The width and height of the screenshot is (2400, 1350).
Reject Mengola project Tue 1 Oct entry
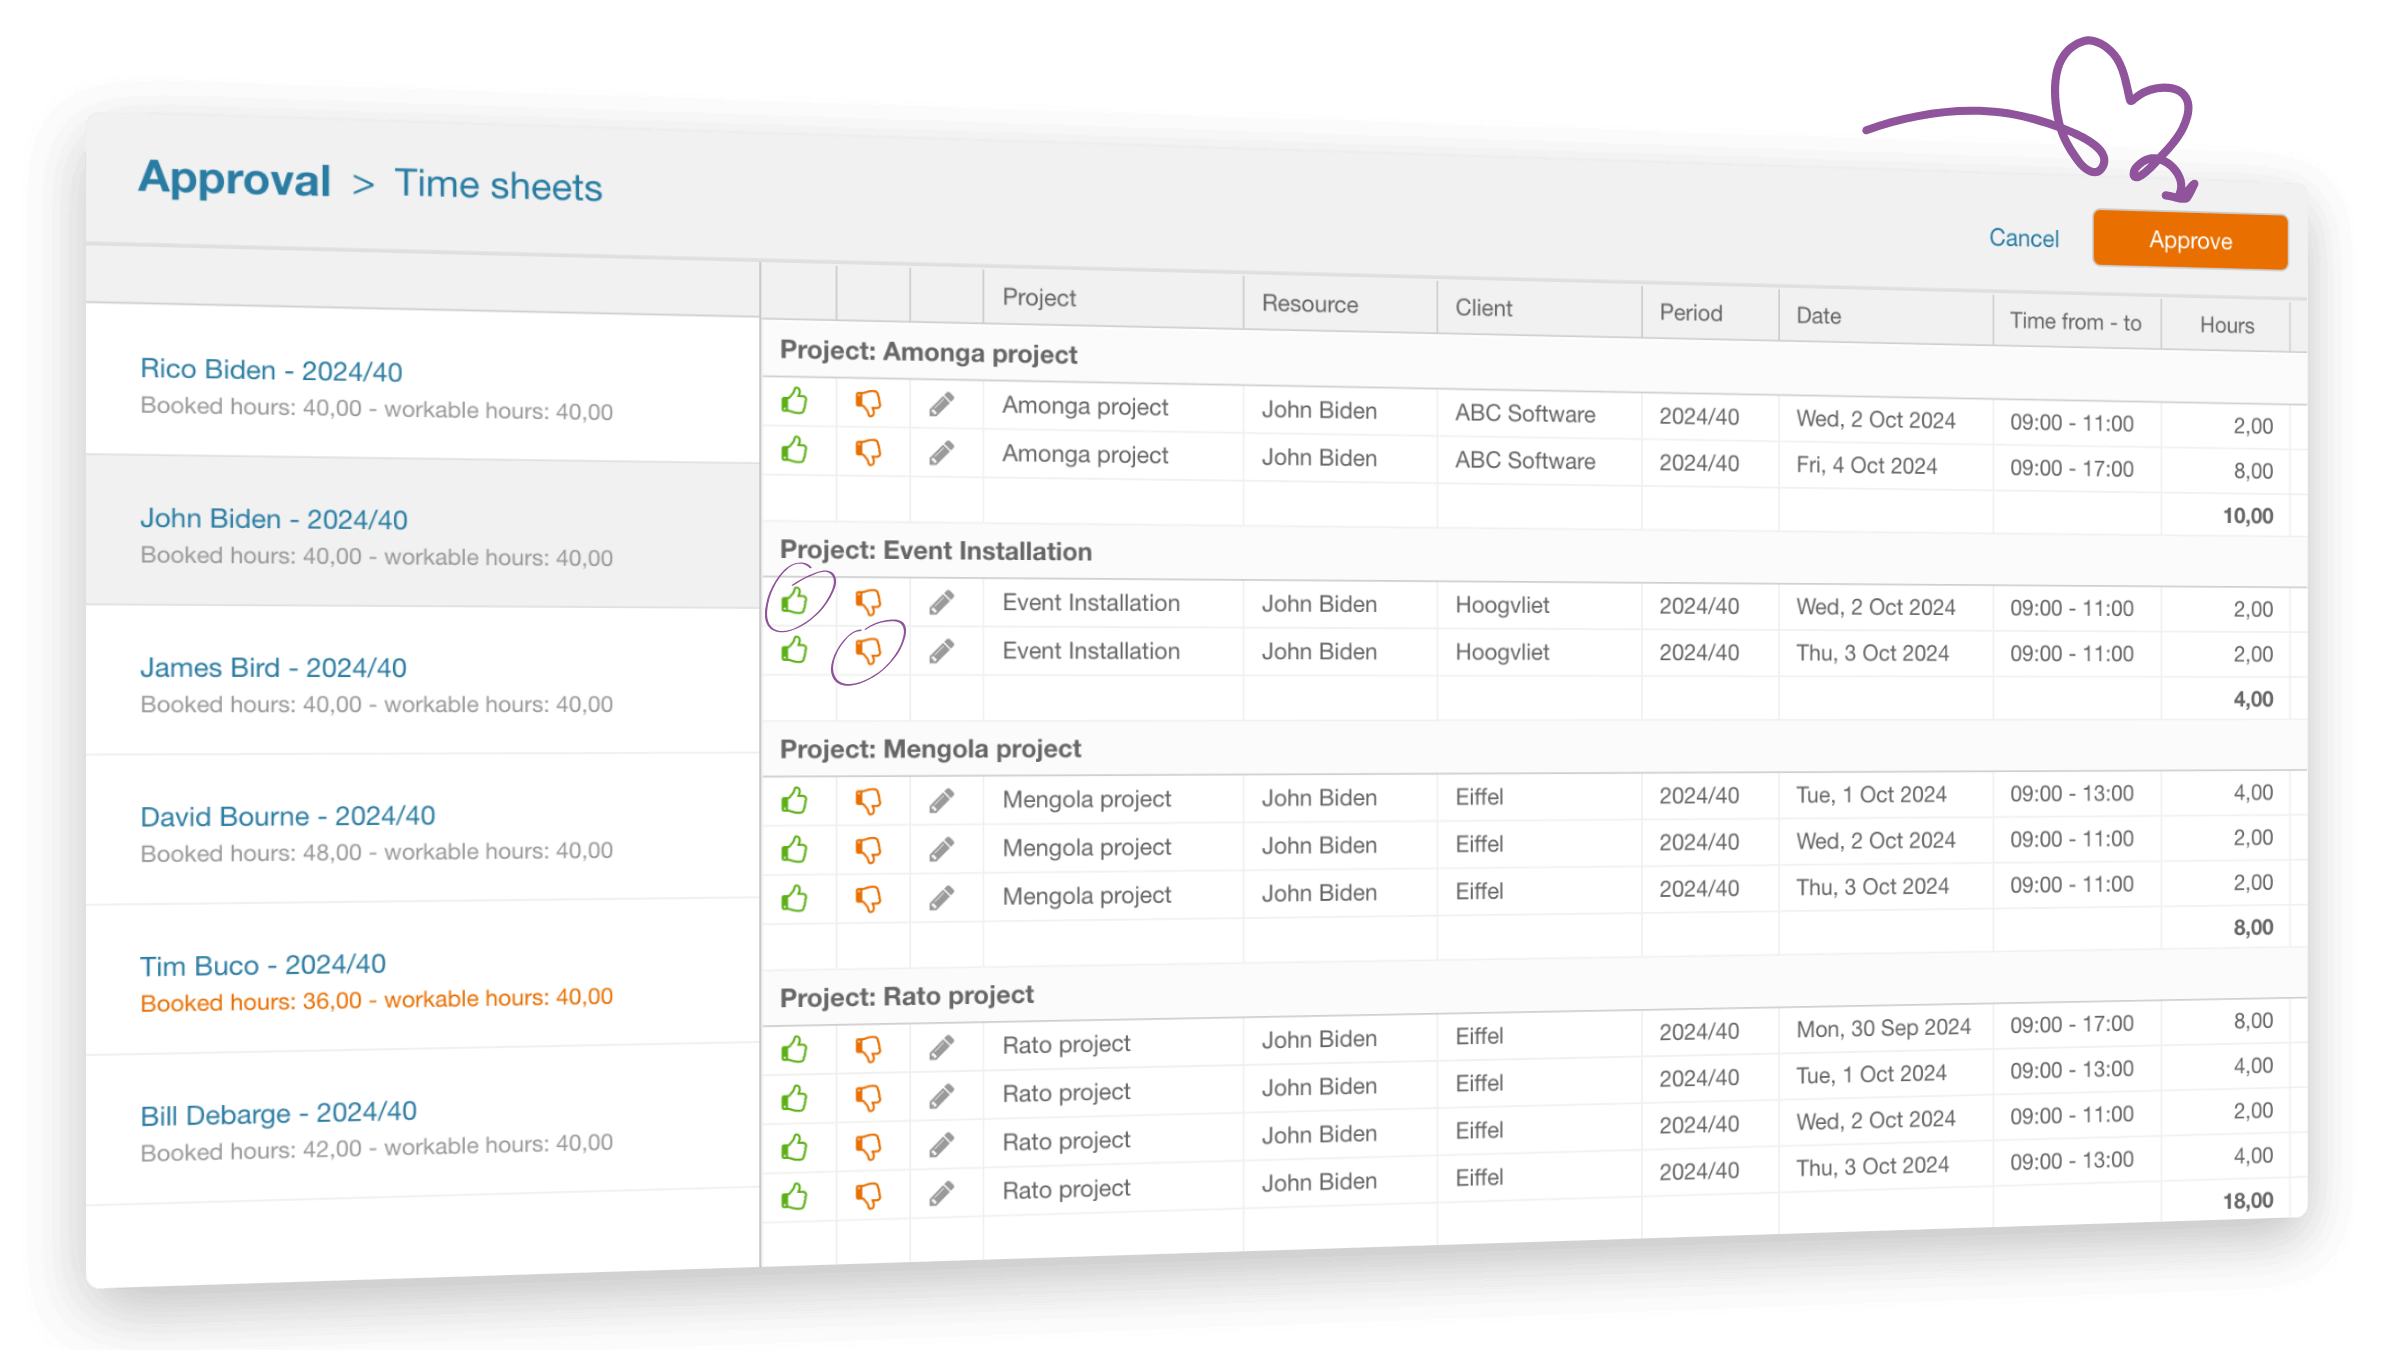pos(868,801)
